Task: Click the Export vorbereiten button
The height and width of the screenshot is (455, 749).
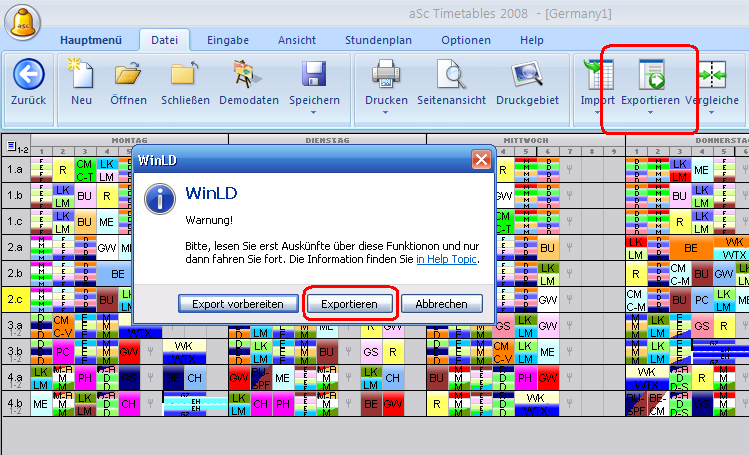Action: [x=238, y=304]
